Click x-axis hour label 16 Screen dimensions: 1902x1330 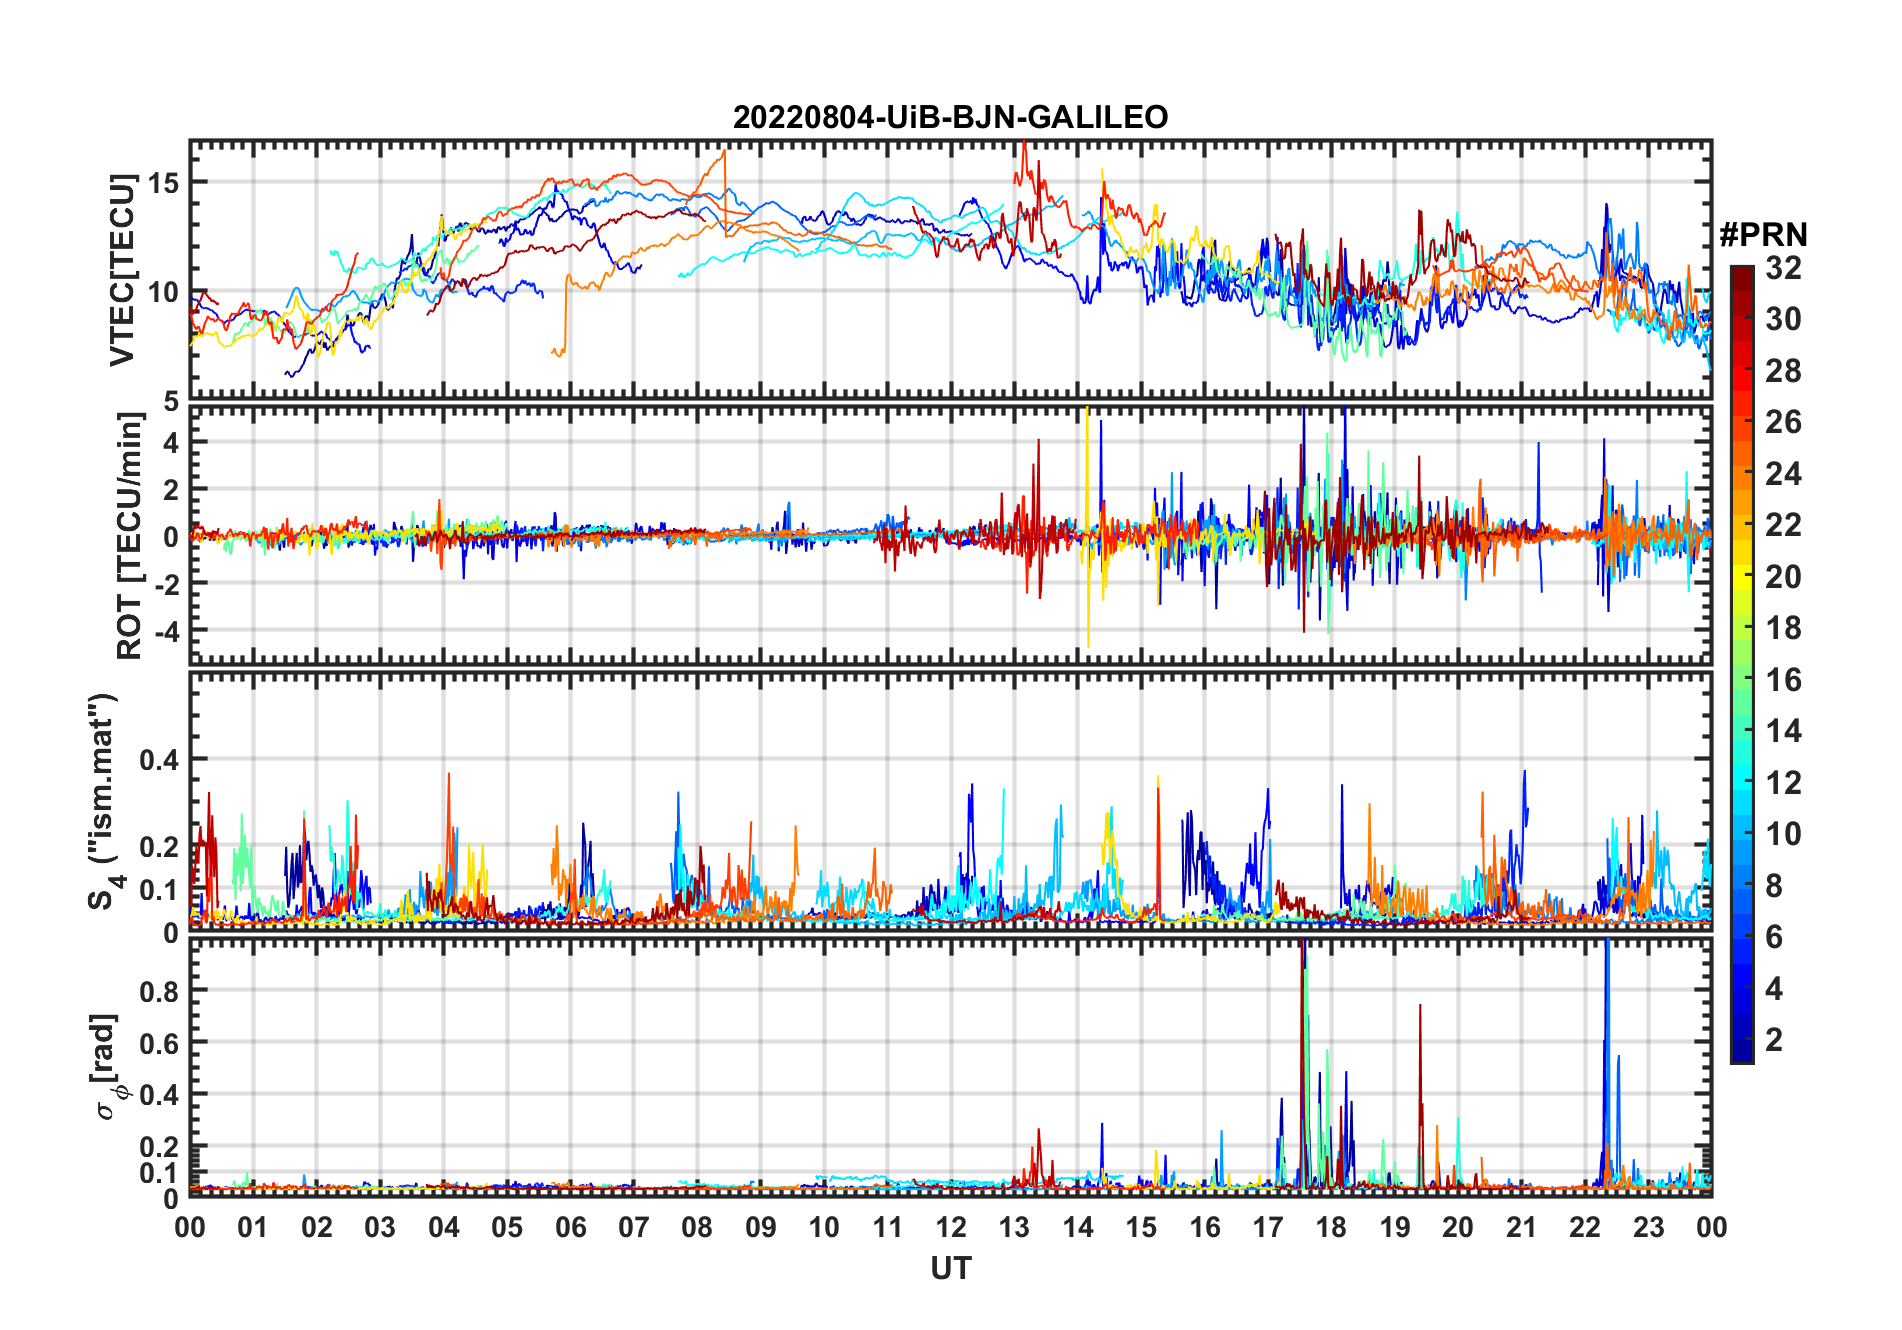click(x=1204, y=1227)
